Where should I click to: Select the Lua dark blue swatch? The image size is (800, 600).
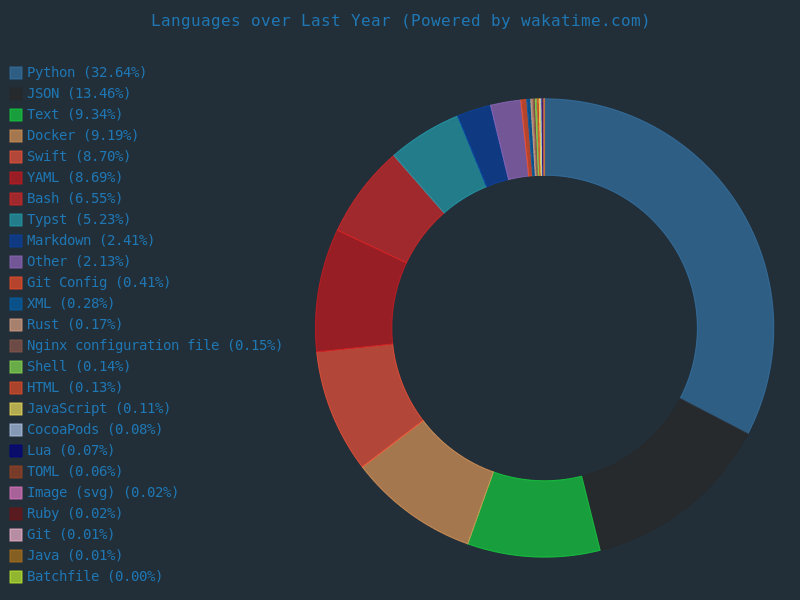pos(16,451)
